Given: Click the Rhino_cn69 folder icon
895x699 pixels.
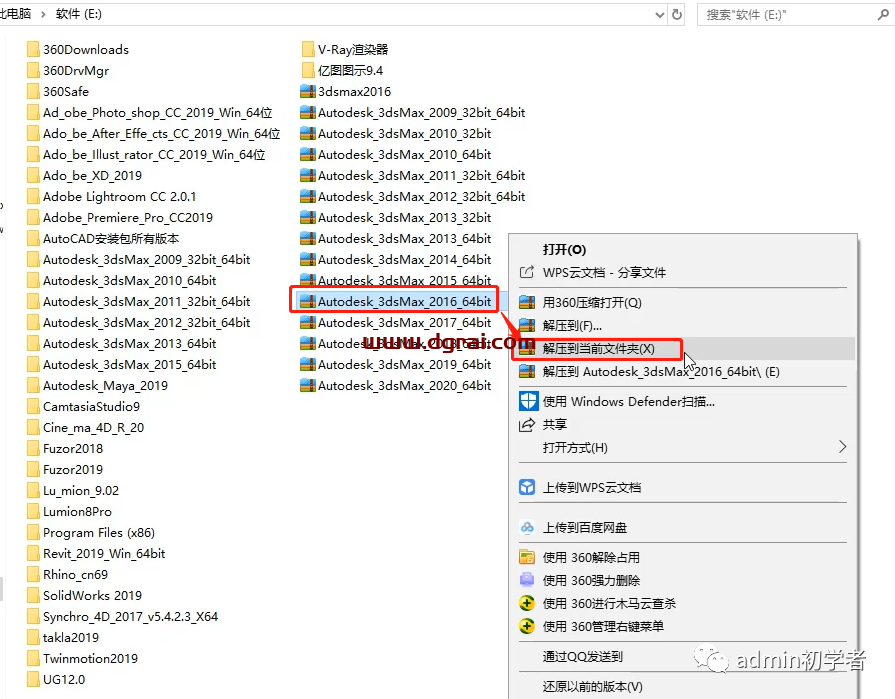Looking at the screenshot, I should 33,575.
